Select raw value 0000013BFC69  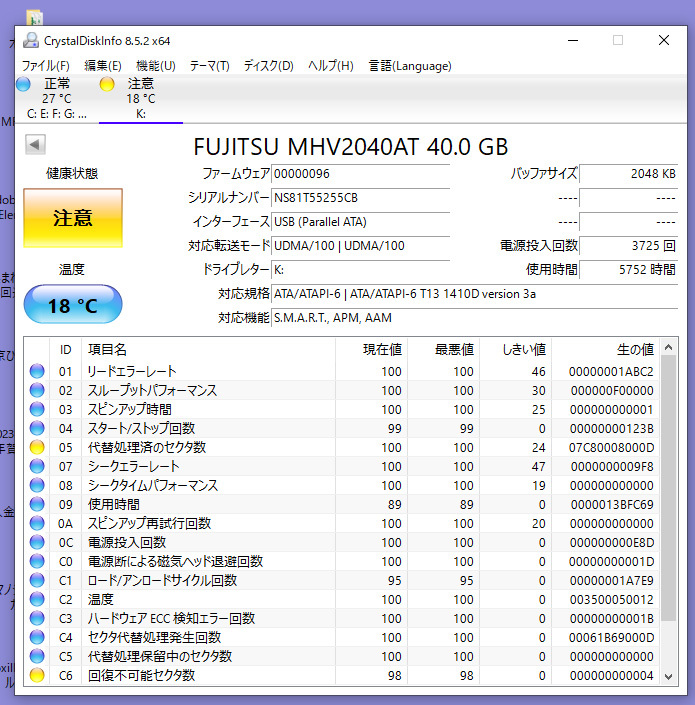click(x=612, y=504)
